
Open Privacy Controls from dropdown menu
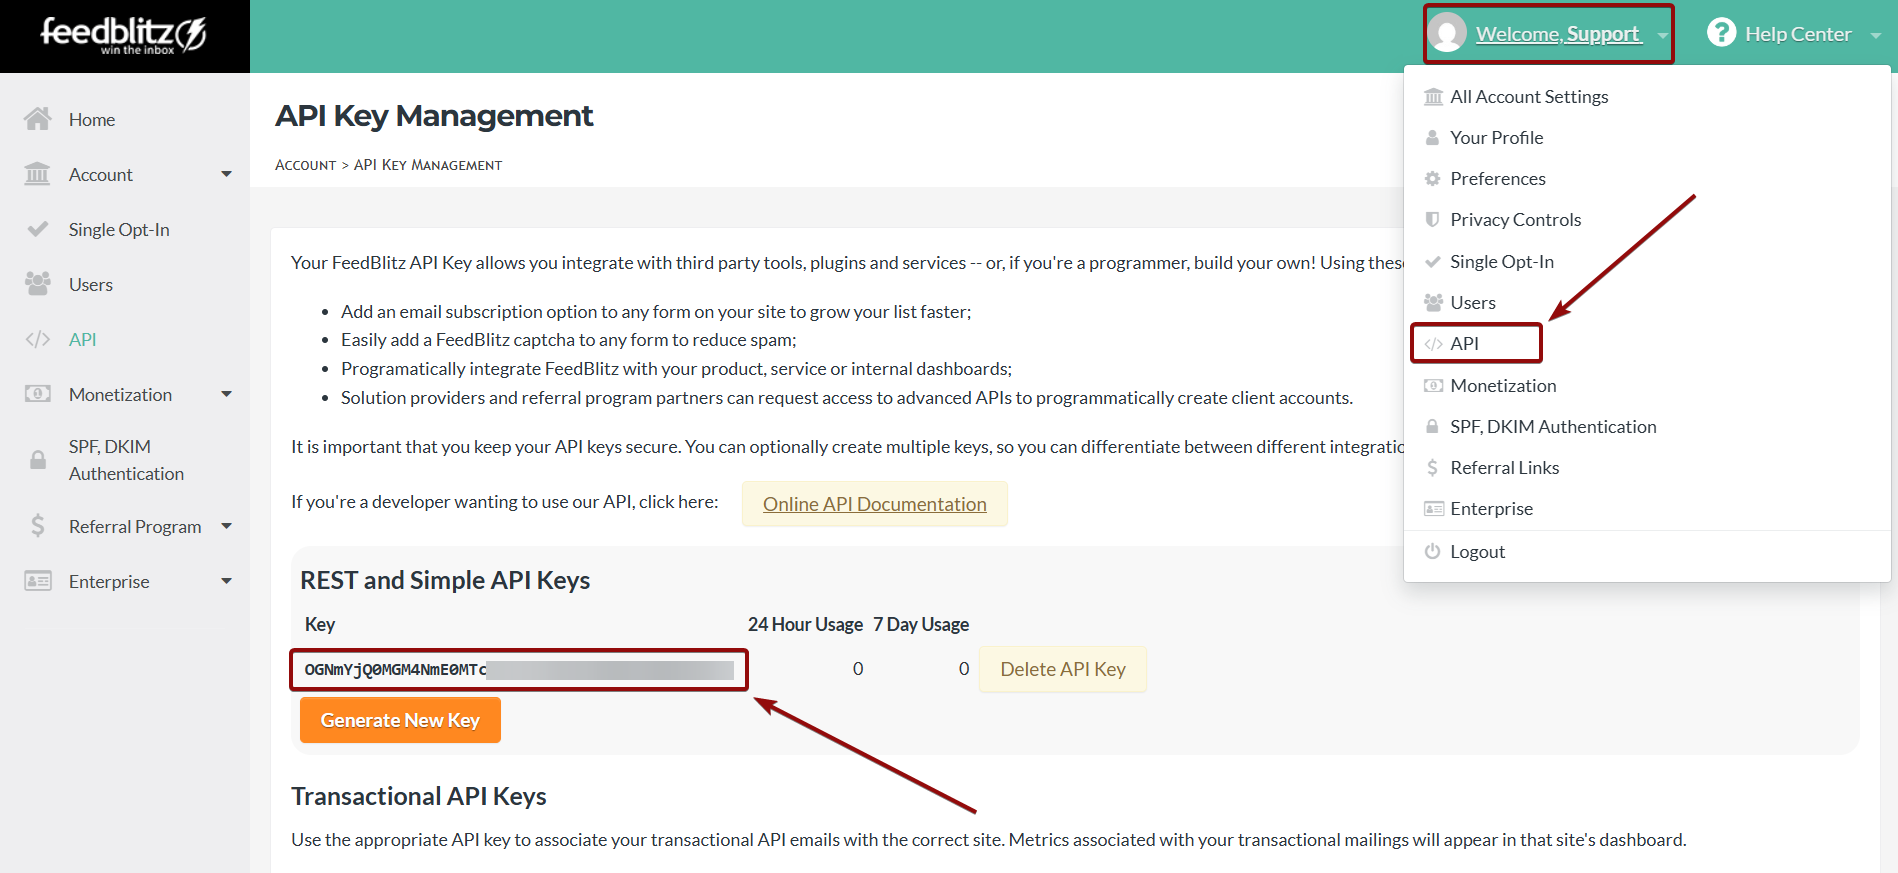1515,219
